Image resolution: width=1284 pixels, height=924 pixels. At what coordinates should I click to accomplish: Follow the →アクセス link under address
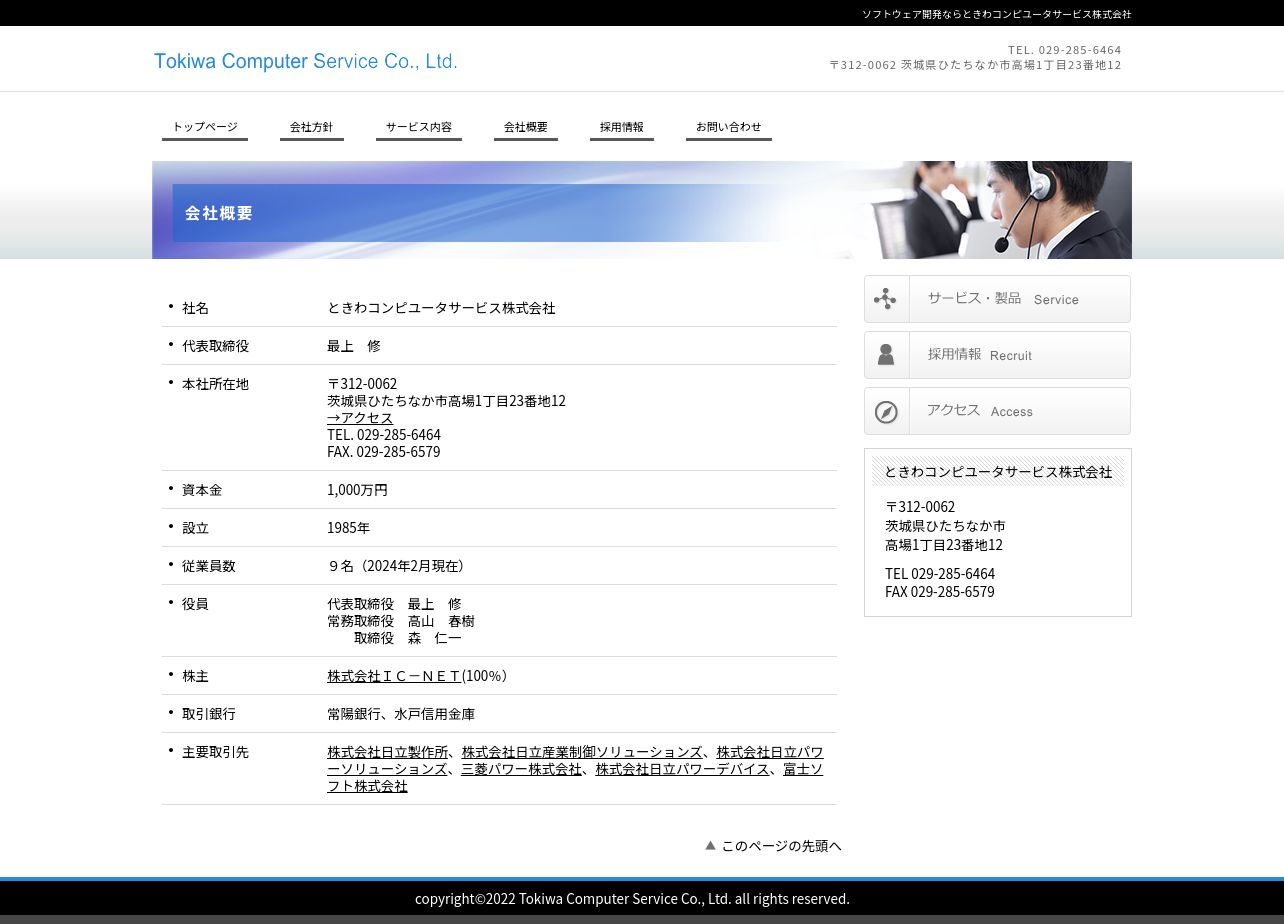pos(360,418)
